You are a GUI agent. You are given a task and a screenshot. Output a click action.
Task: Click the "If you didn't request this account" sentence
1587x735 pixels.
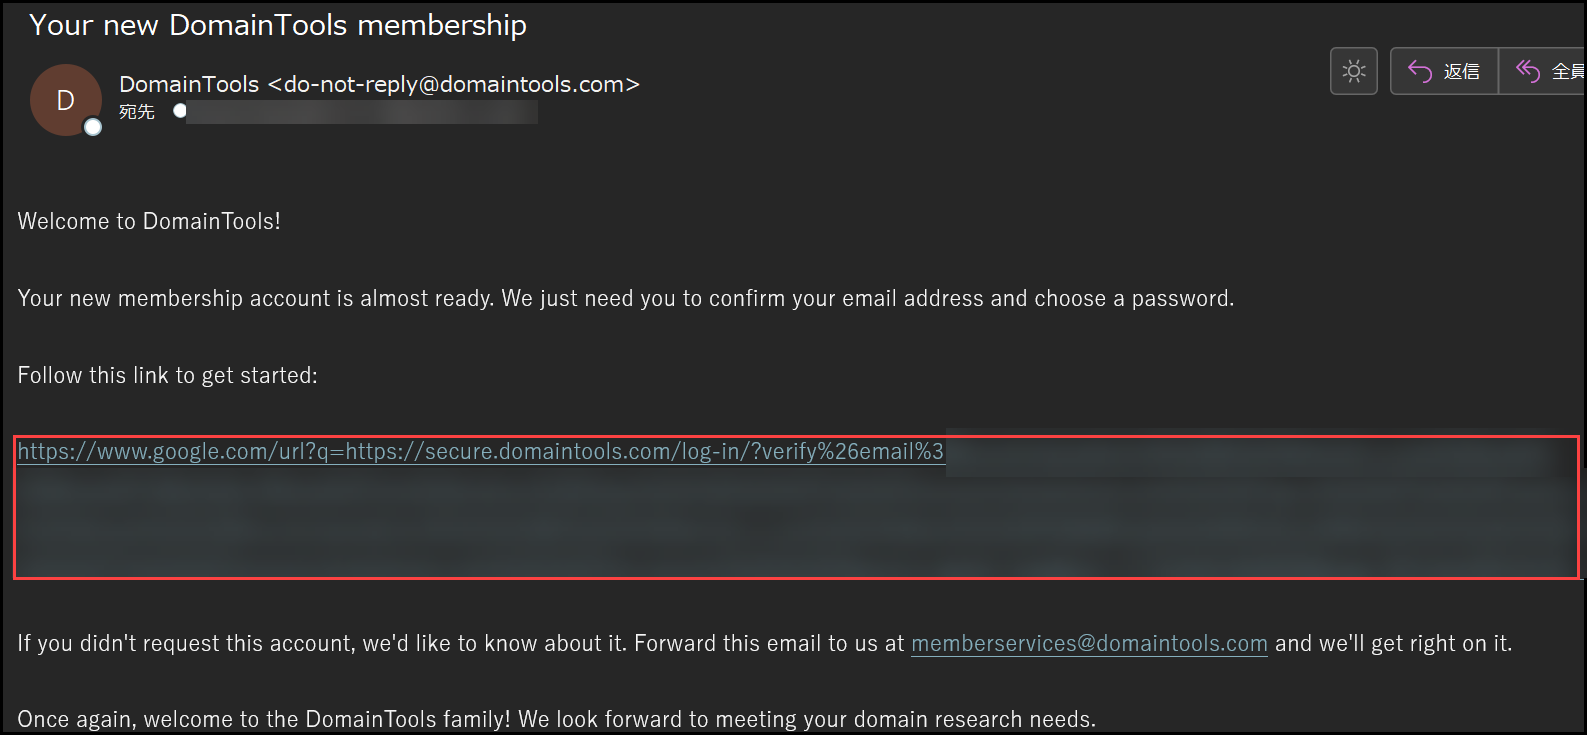point(460,644)
